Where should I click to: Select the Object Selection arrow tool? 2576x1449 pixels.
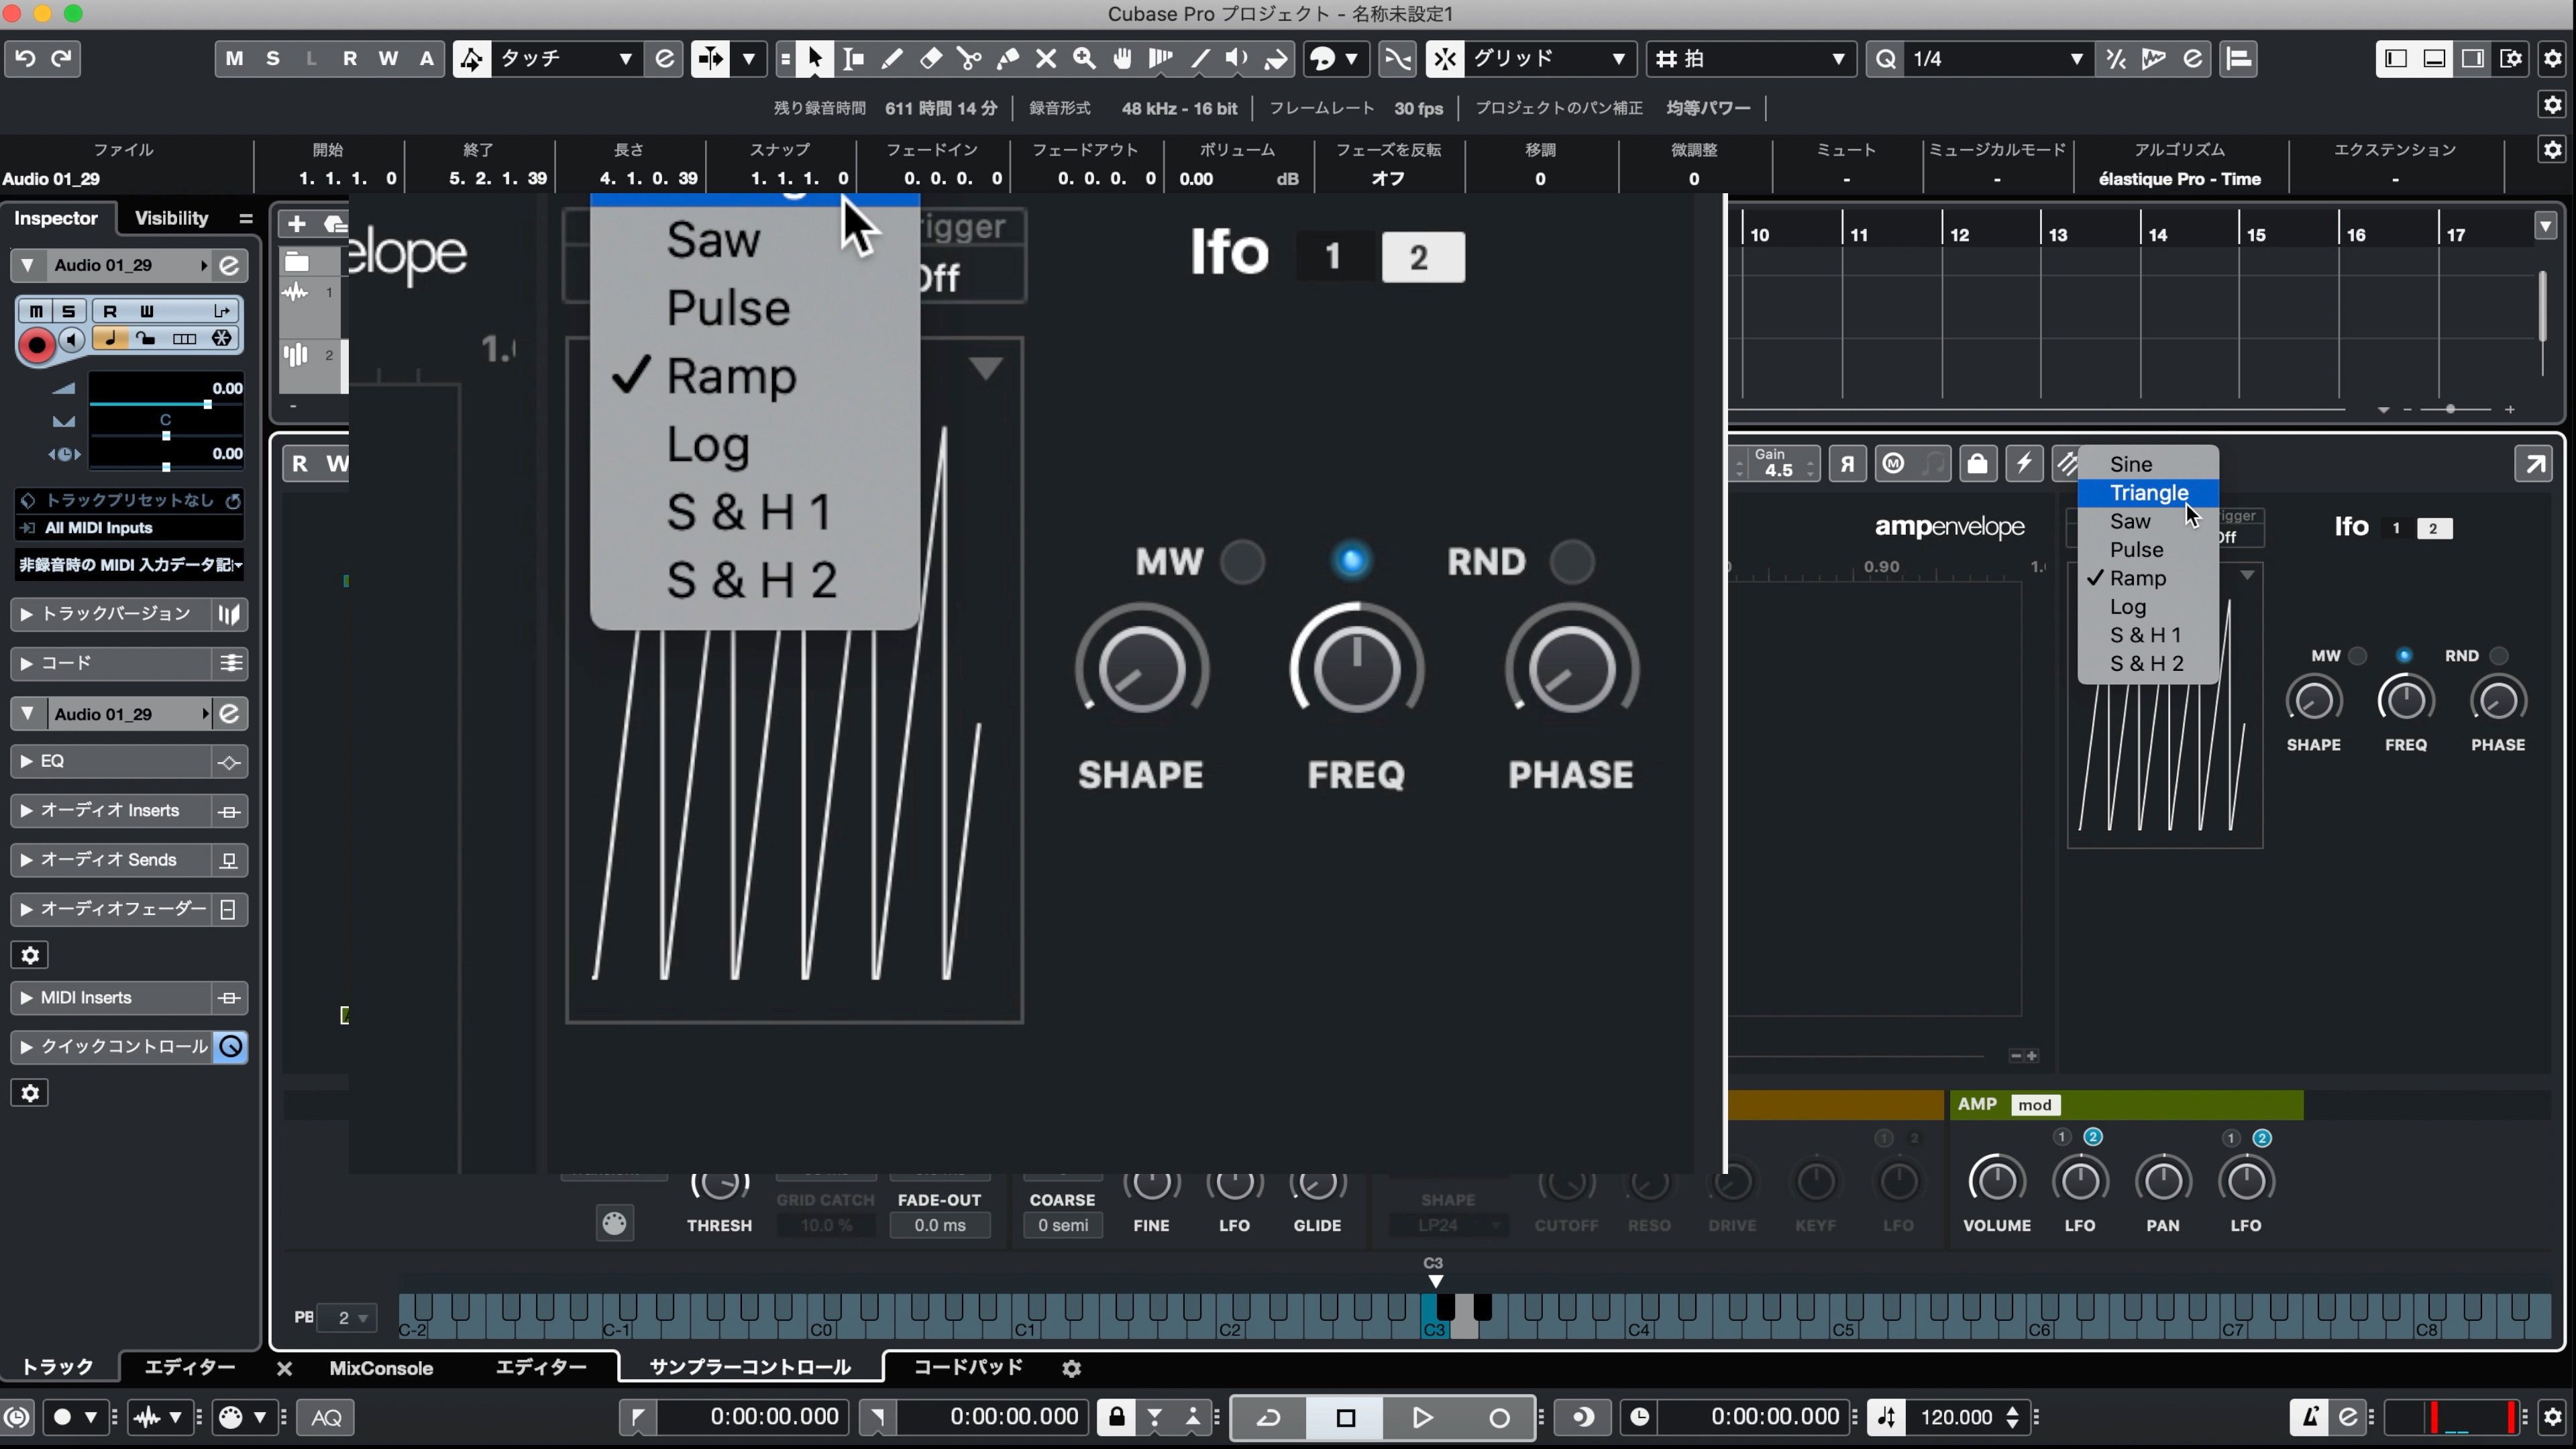point(815,59)
